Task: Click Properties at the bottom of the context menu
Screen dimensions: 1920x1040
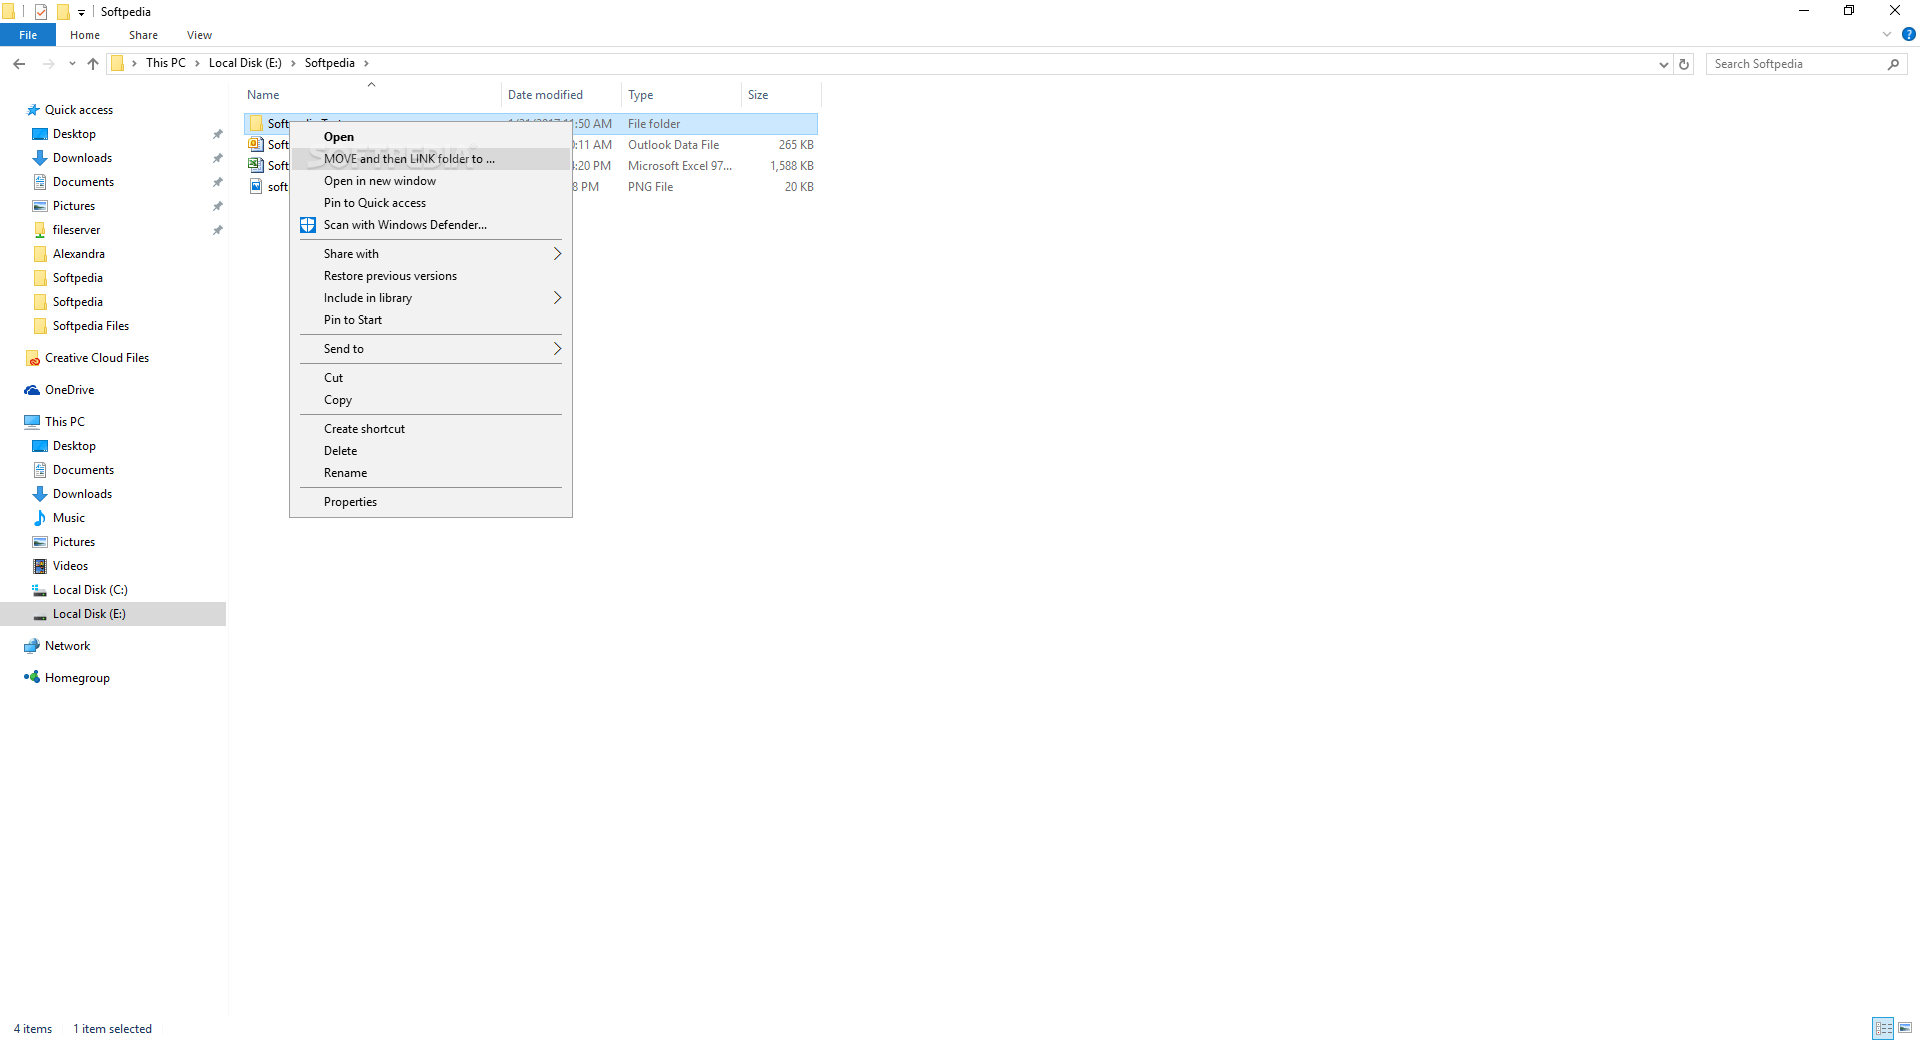Action: [x=349, y=501]
